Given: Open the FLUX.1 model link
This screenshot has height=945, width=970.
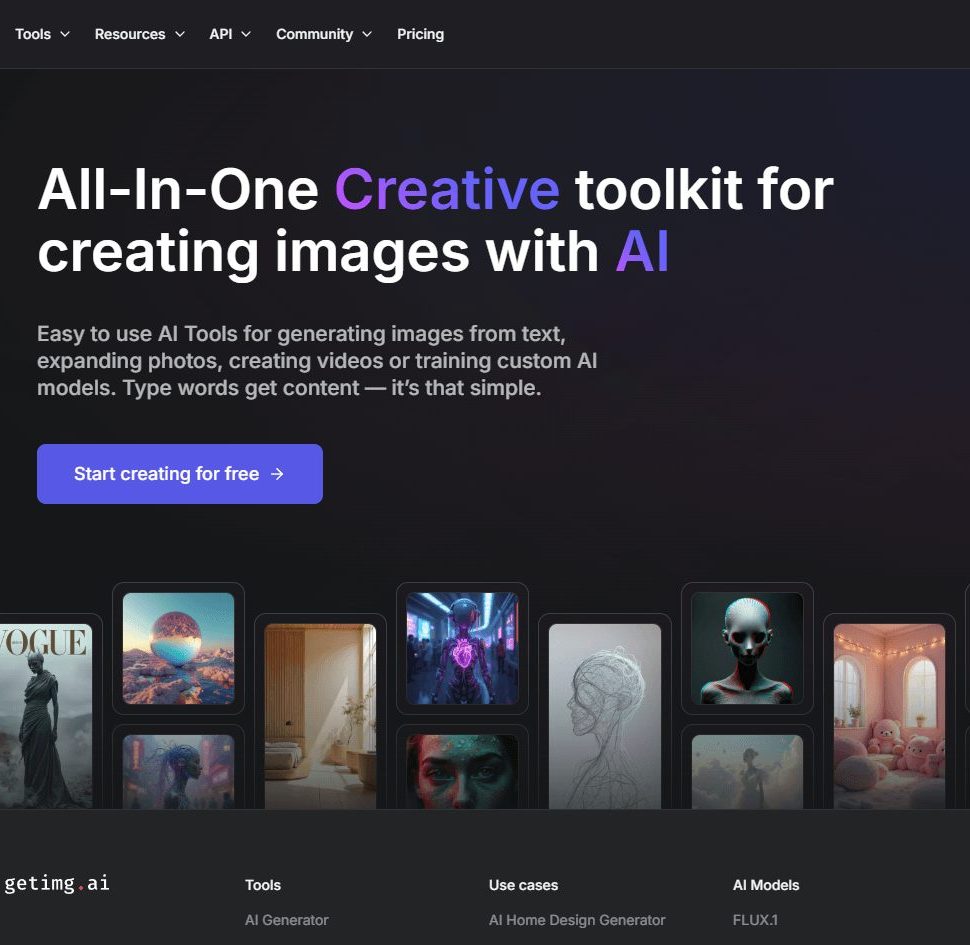Looking at the screenshot, I should coord(755,920).
